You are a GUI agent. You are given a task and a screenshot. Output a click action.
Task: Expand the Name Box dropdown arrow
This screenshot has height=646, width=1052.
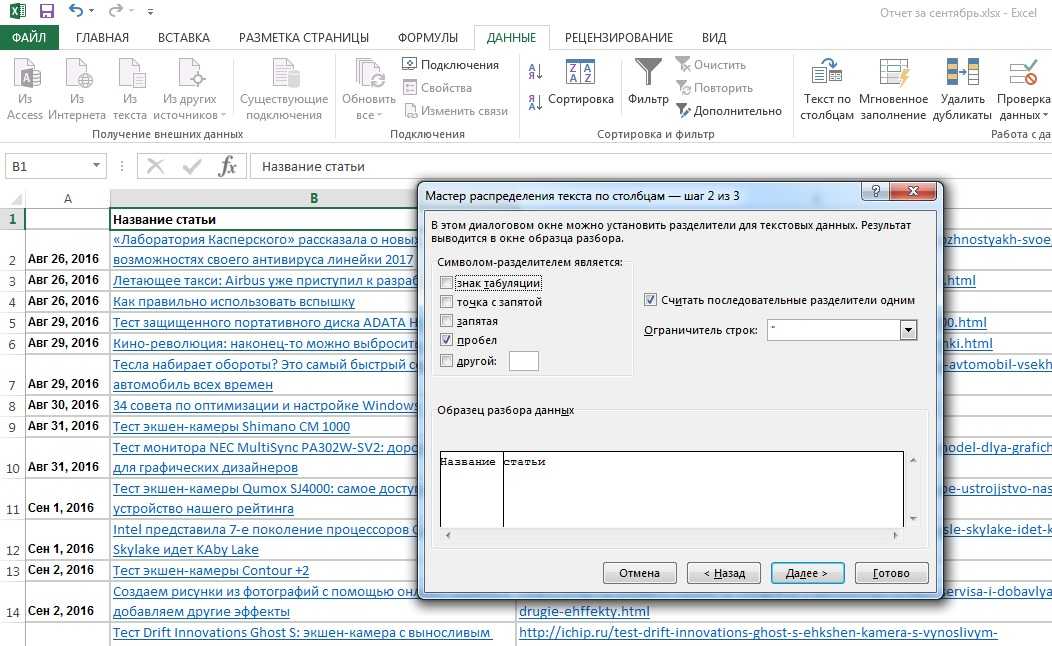[x=97, y=166]
